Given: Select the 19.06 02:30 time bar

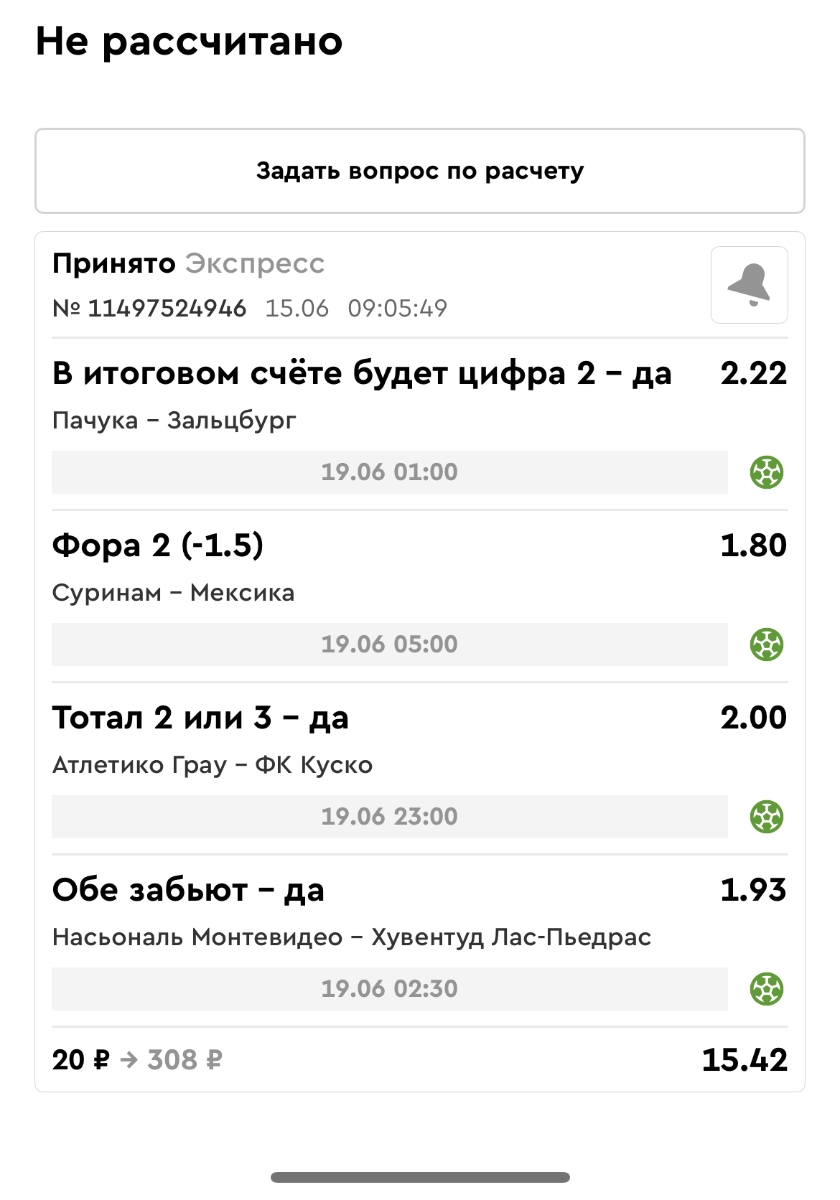Looking at the screenshot, I should pyautogui.click(x=389, y=989).
